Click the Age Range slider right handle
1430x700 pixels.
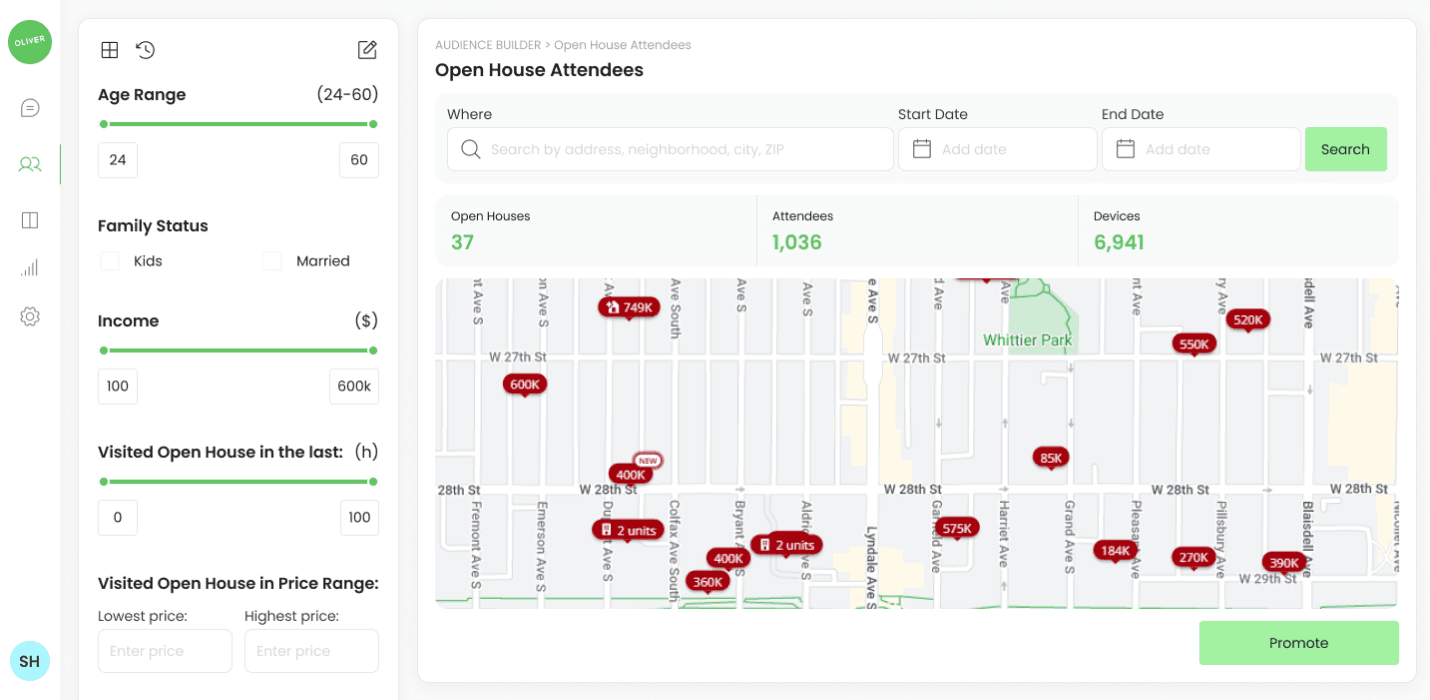click(373, 124)
